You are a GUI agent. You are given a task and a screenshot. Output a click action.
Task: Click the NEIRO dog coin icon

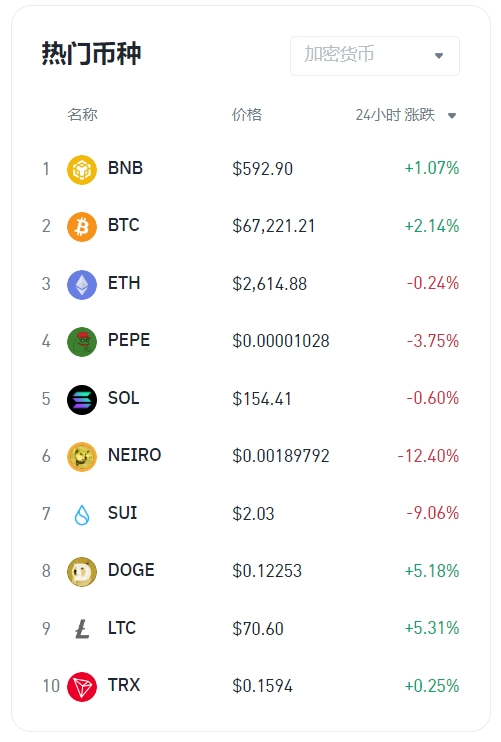82,457
